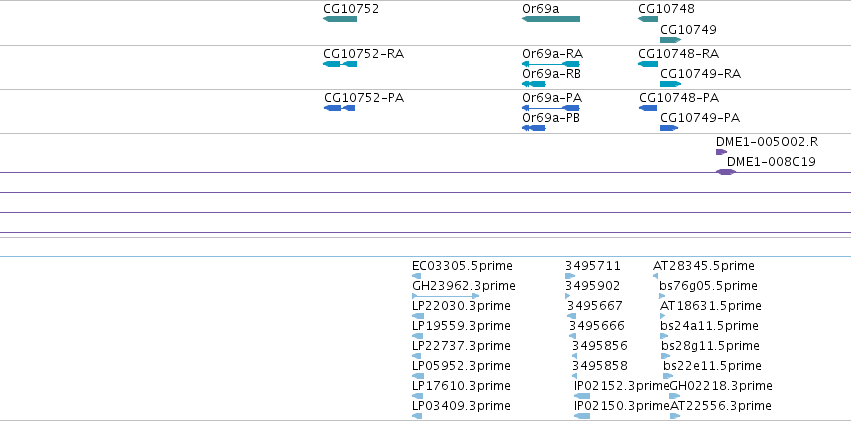Select the LP22030.3prime EST glyph
The height and width of the screenshot is (421, 851).
[418, 316]
